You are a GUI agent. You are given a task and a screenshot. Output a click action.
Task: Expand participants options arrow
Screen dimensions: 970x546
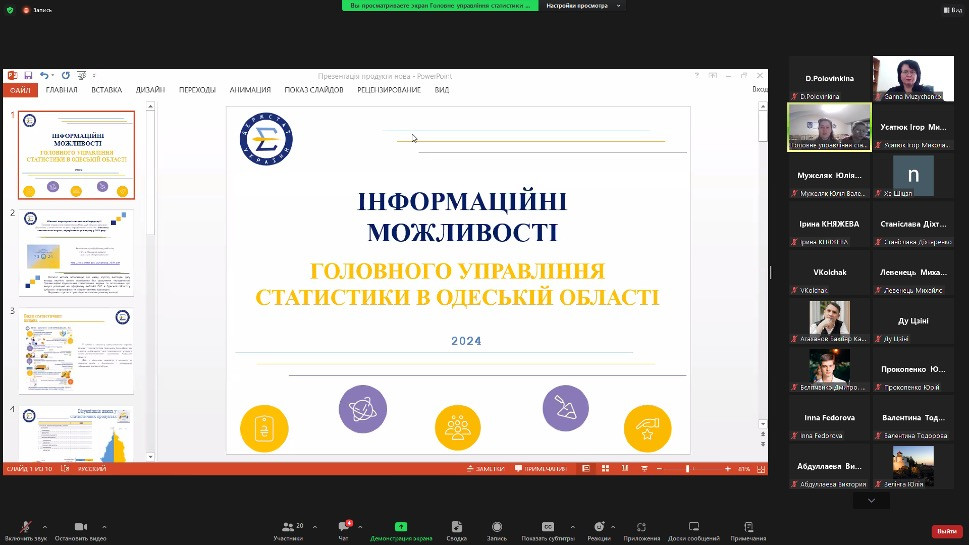click(315, 527)
